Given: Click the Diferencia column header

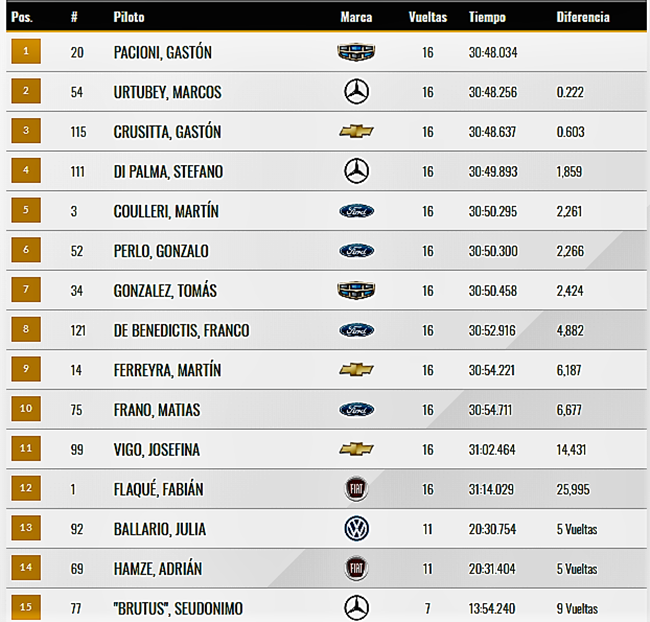Looking at the screenshot, I should pos(583,17).
